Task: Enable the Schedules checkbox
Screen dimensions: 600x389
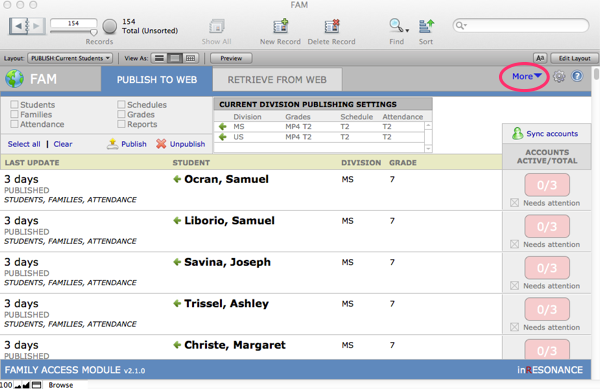Action: (121, 104)
